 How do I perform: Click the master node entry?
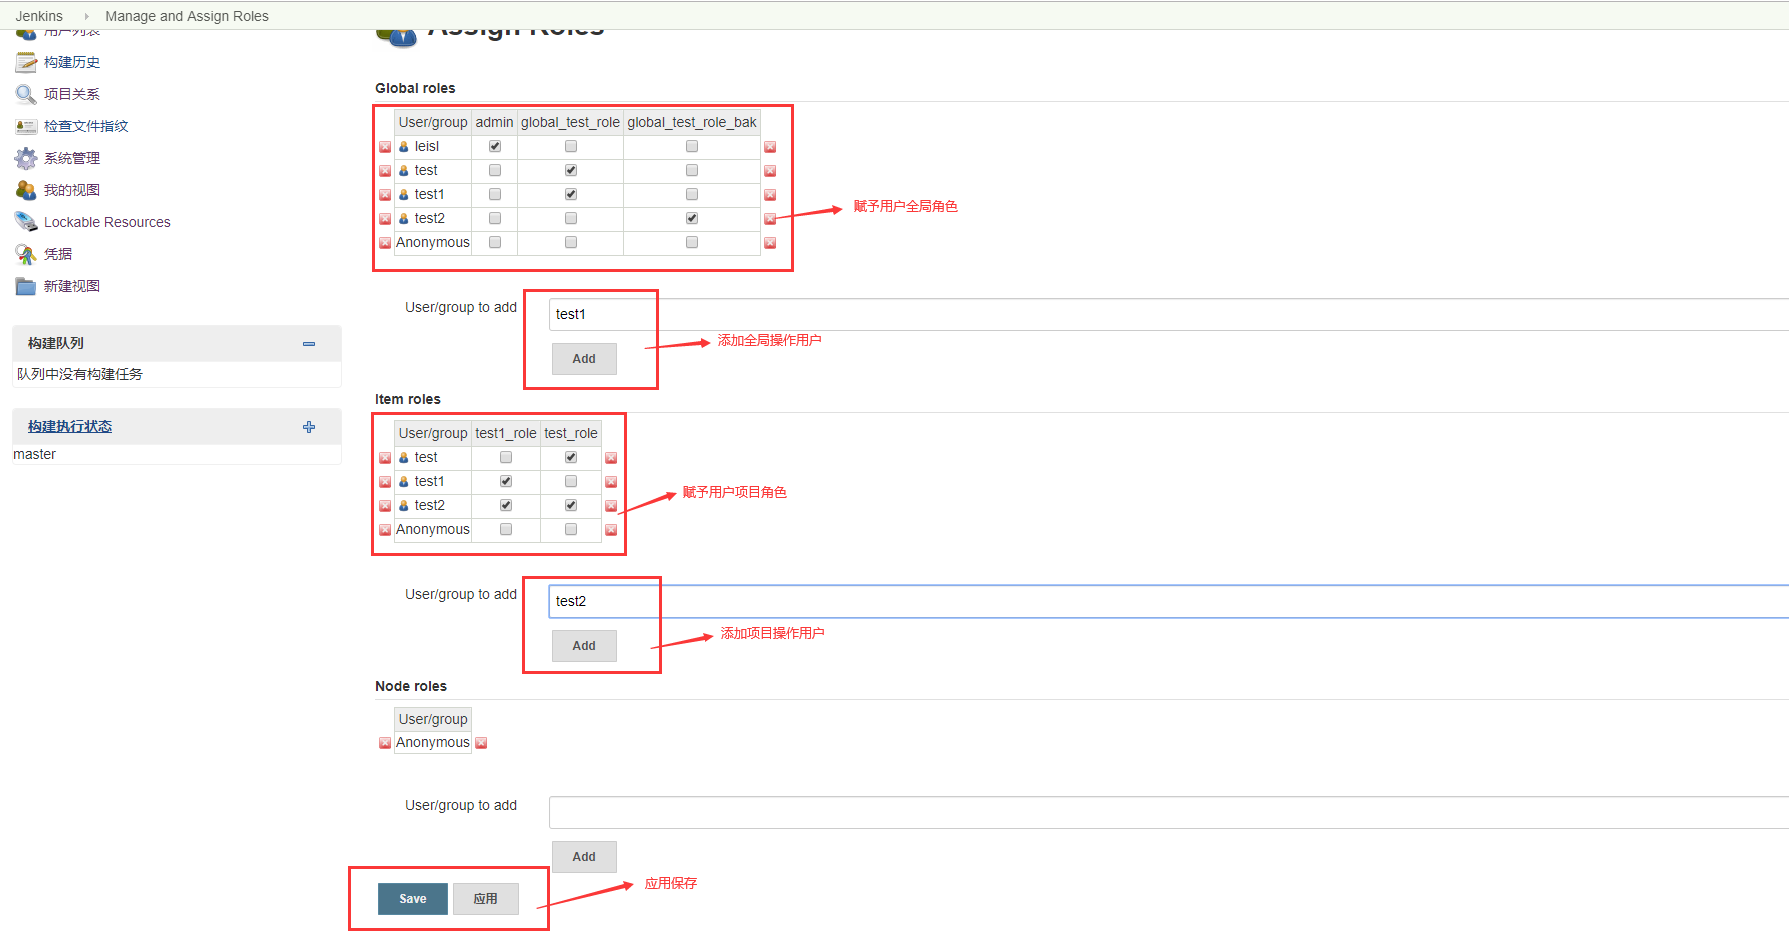tap(35, 454)
